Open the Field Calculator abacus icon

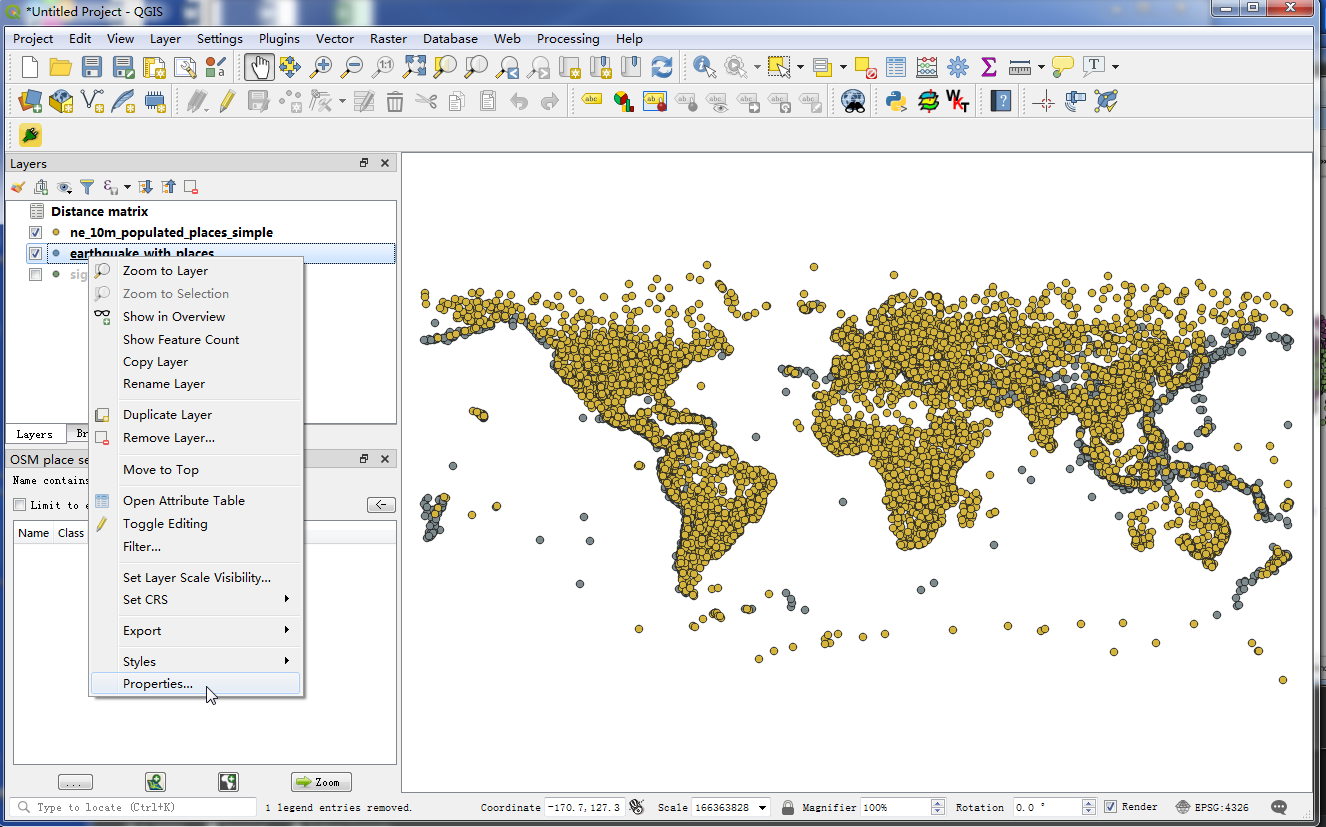pos(927,67)
